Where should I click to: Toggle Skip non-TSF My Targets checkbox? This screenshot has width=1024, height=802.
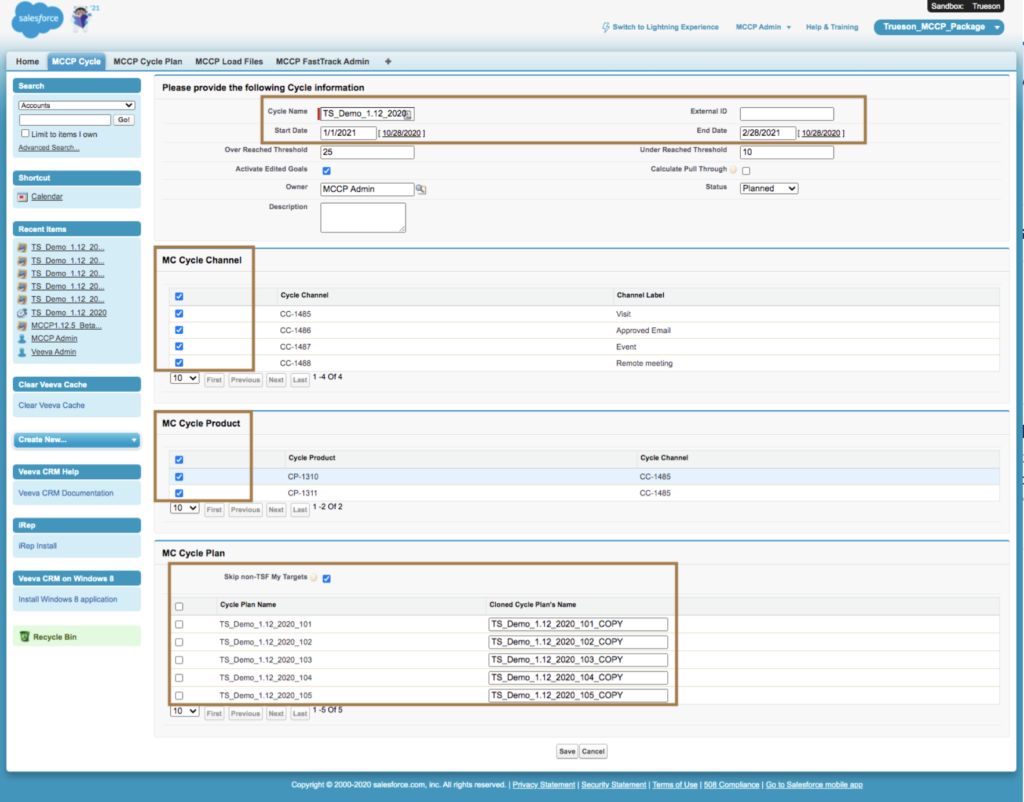pos(327,578)
